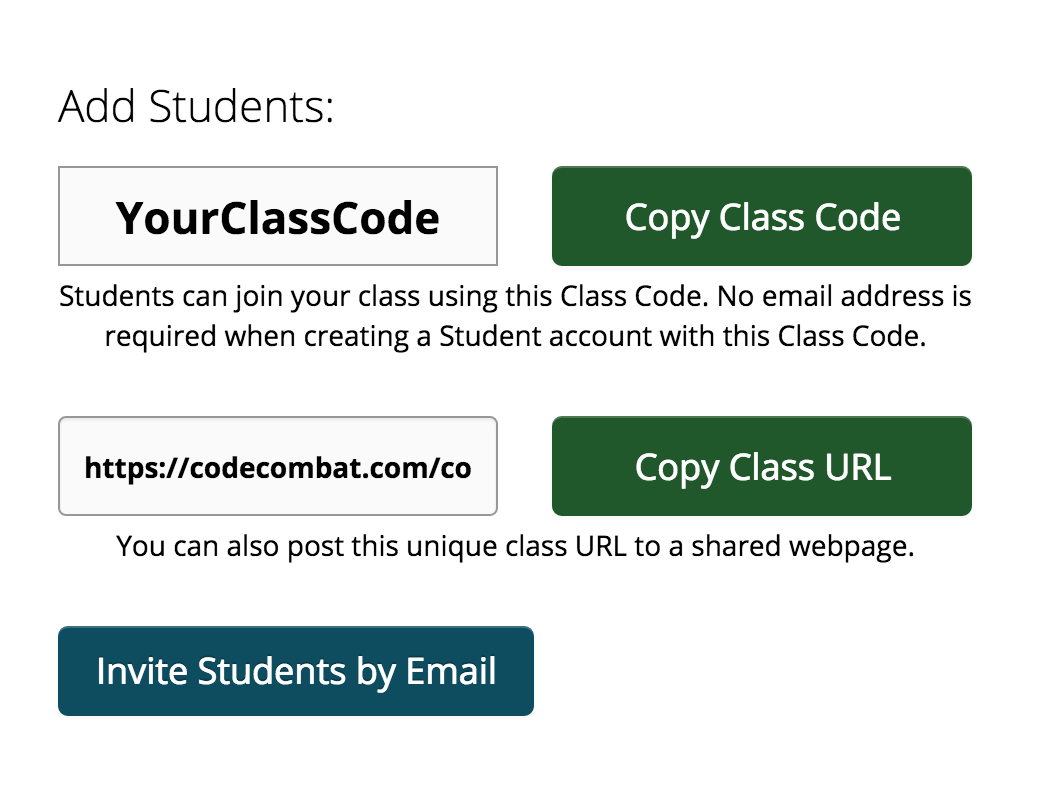This screenshot has width=1040, height=790.
Task: Click the Add Students heading
Action: 196,106
